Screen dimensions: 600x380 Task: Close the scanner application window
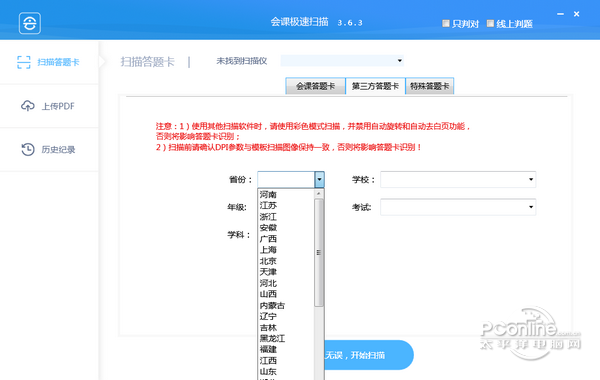tap(576, 14)
